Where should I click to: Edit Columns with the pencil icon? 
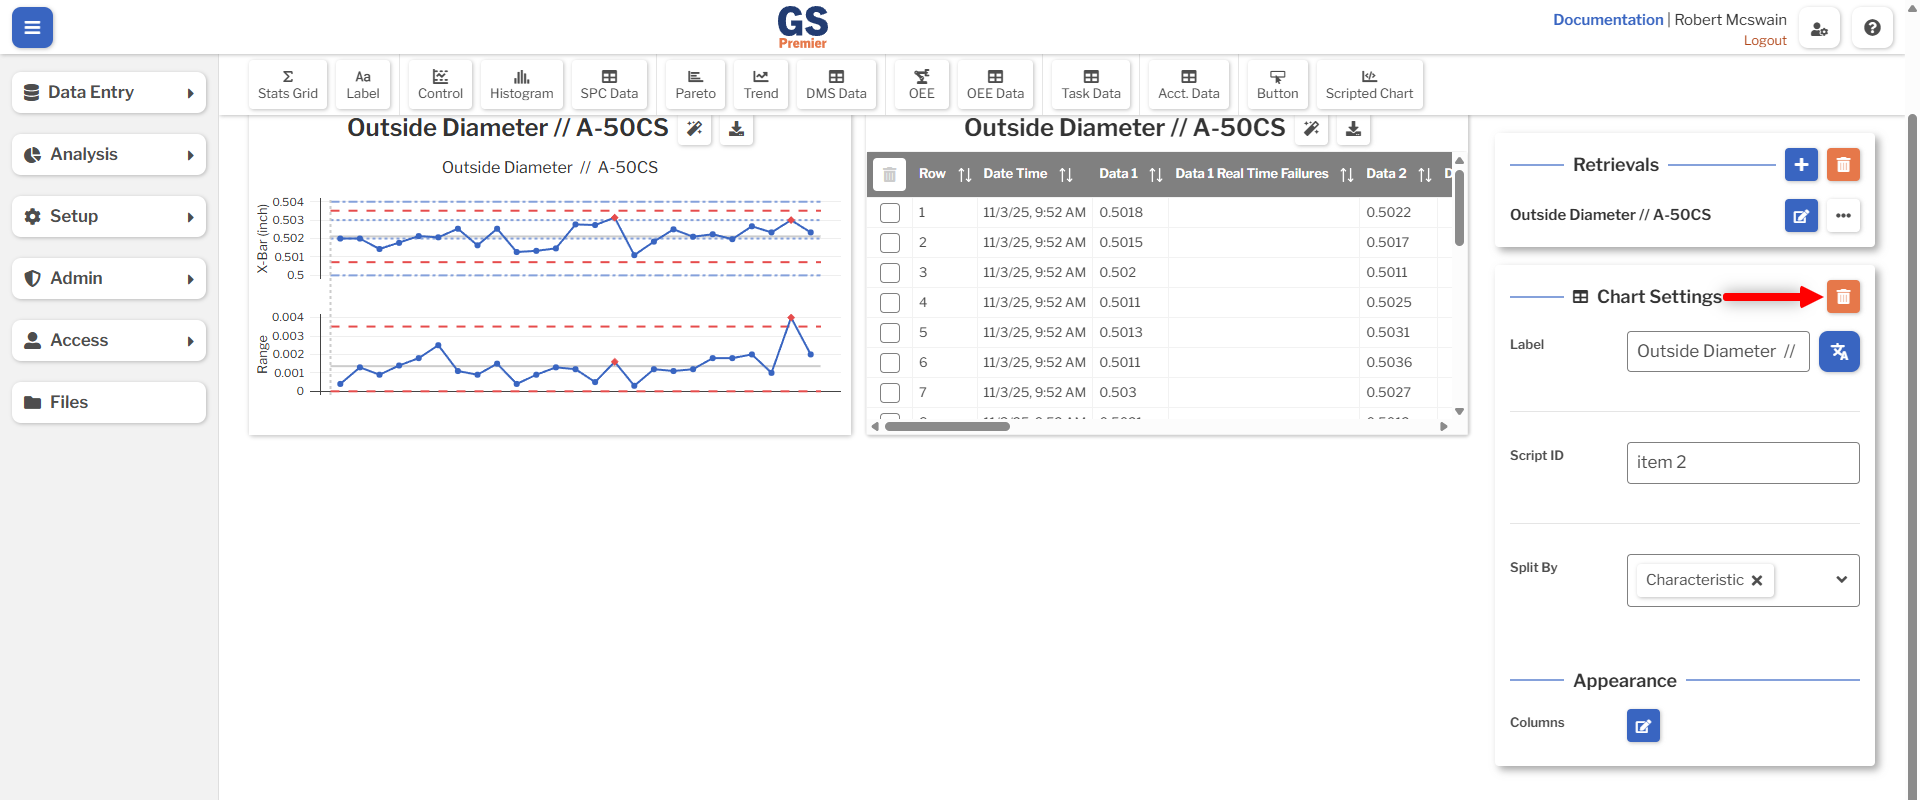pos(1643,726)
